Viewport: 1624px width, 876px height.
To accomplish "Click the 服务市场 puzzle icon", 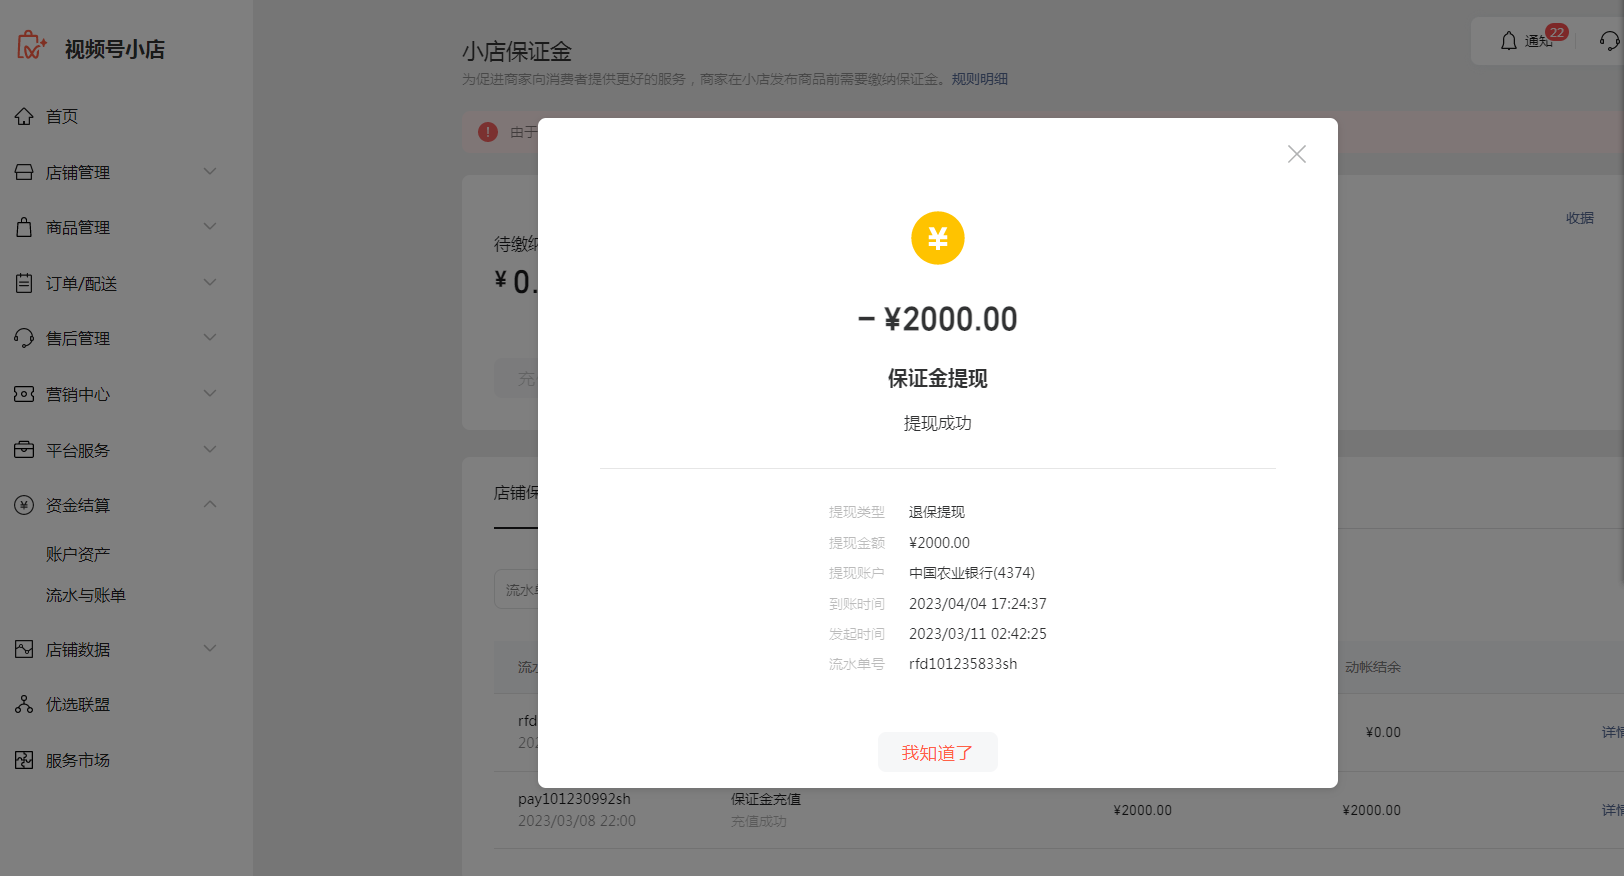I will point(24,760).
